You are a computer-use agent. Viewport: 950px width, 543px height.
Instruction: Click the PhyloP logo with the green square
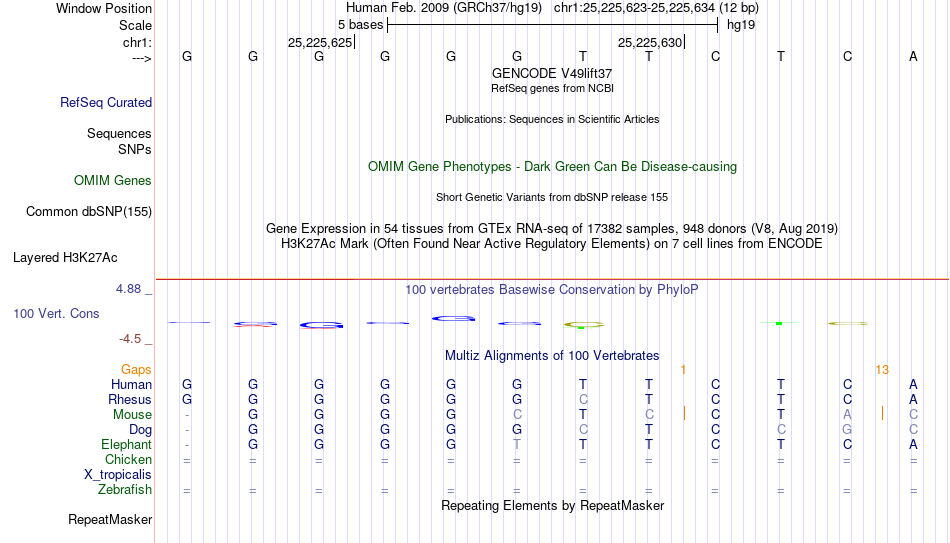779,323
